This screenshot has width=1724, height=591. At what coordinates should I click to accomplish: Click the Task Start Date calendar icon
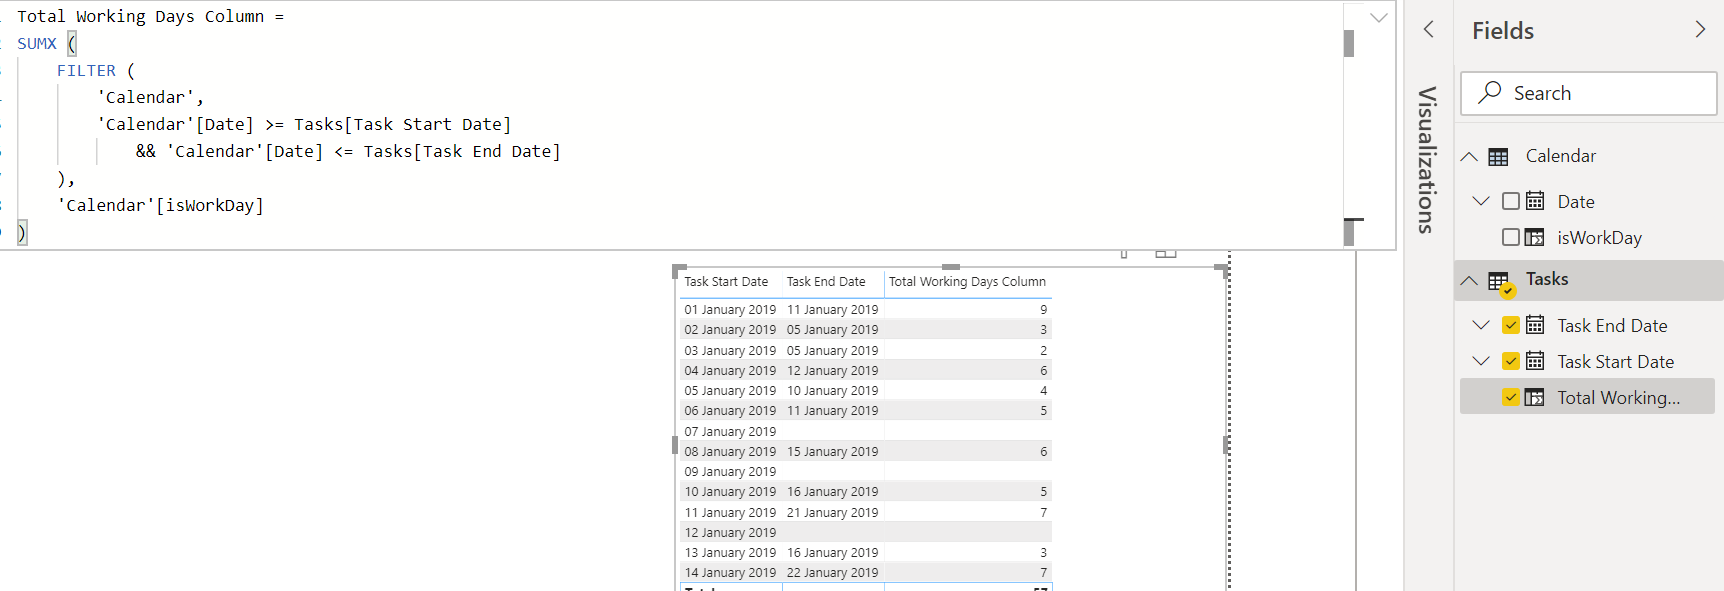click(1535, 361)
